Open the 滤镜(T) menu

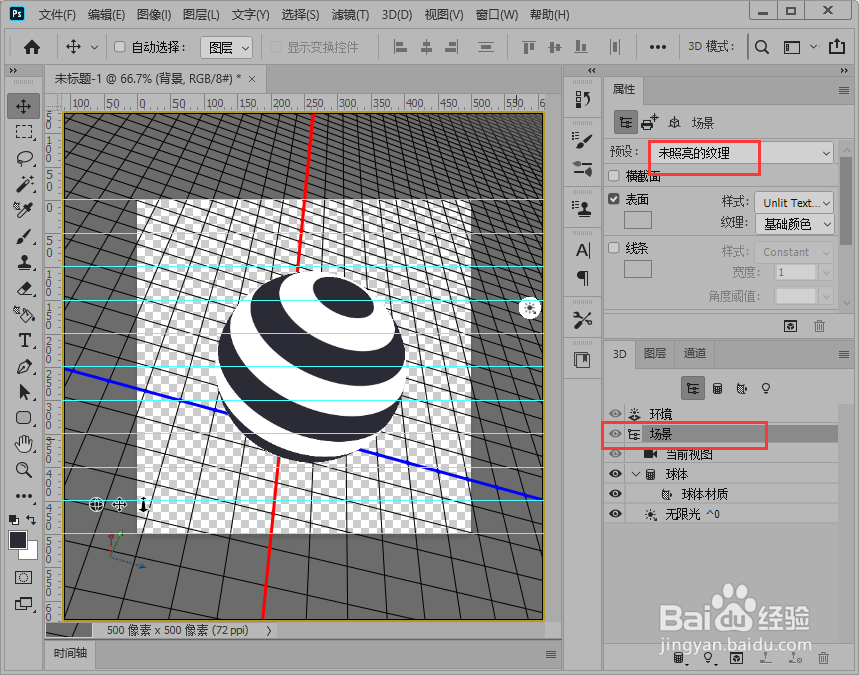[x=350, y=15]
